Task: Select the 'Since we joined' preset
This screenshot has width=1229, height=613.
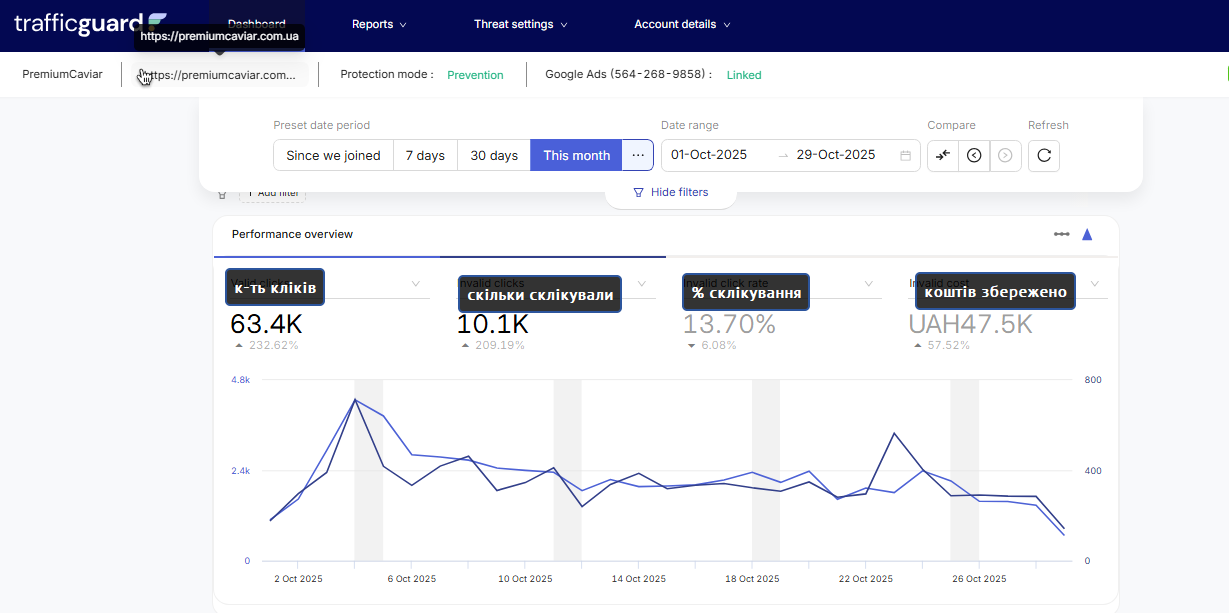Action: [x=333, y=155]
